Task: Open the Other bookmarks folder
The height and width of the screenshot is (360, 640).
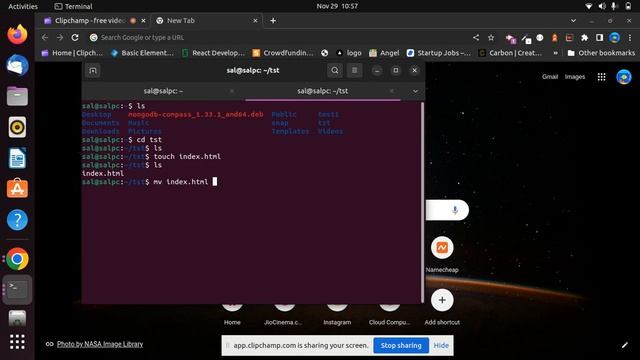Action: pos(601,53)
